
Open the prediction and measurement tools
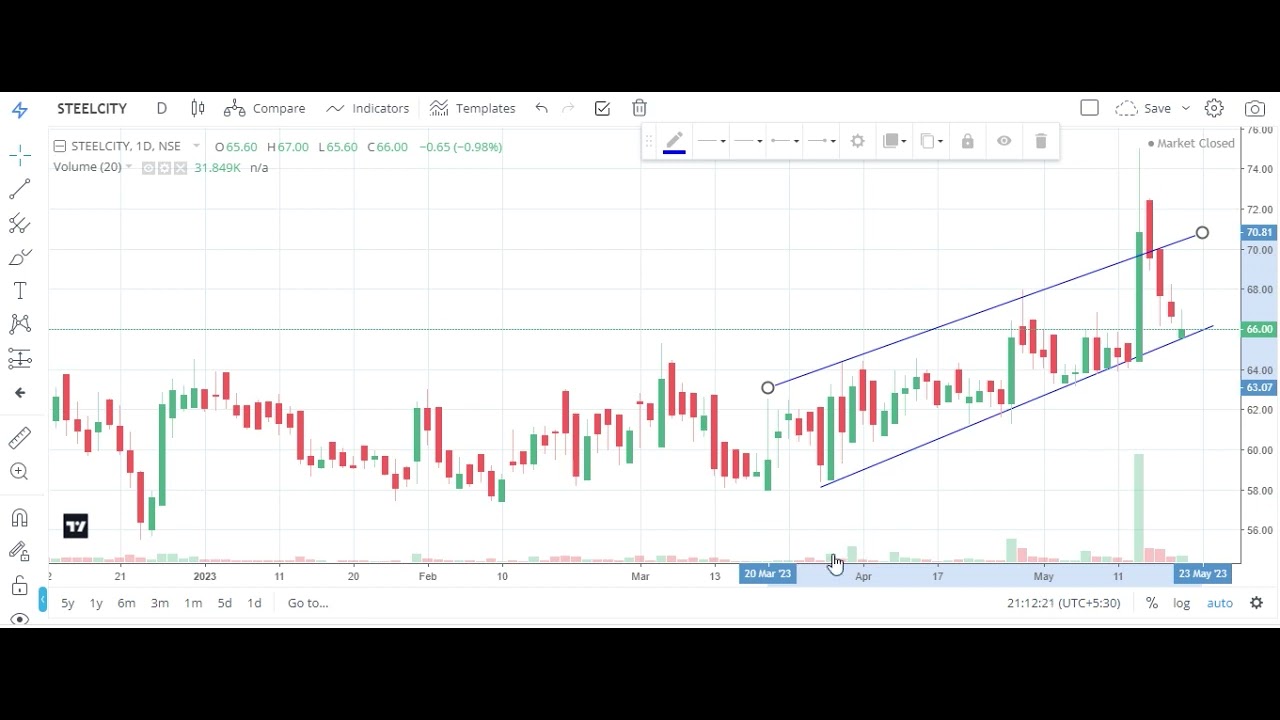[x=20, y=359]
